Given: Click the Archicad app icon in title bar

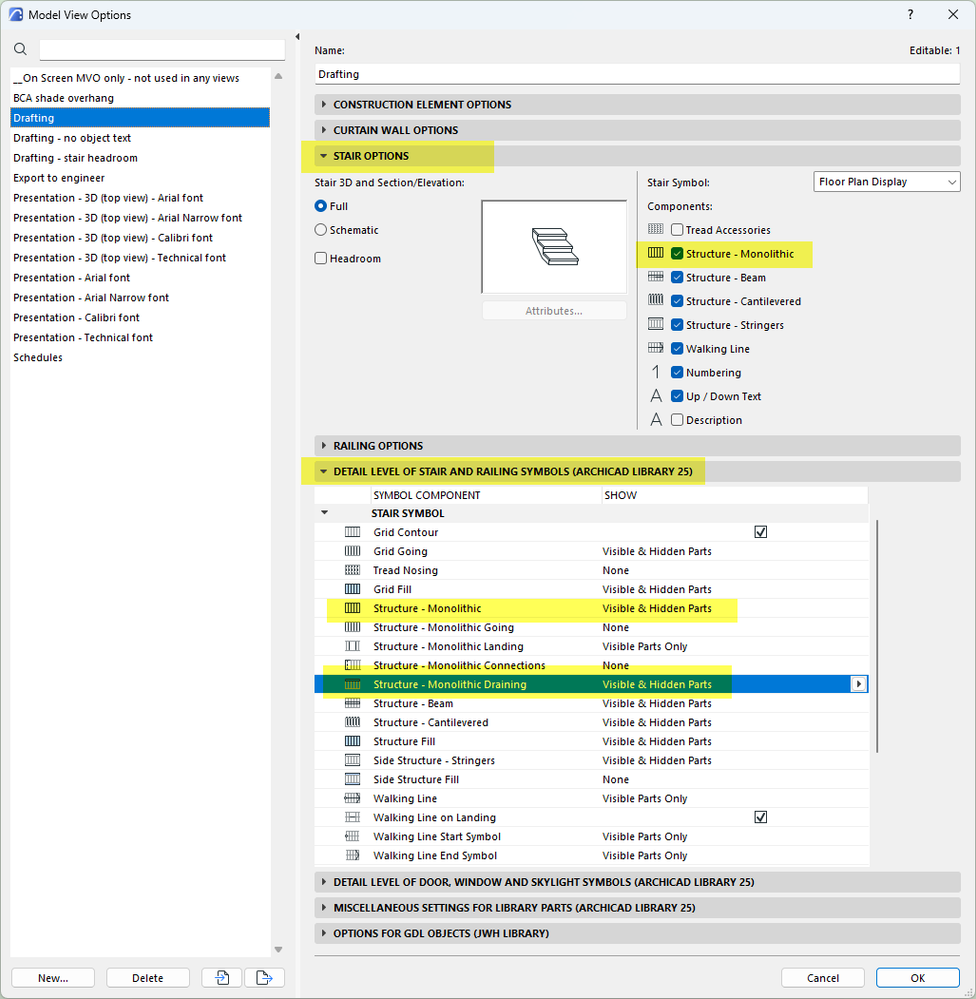Looking at the screenshot, I should click(16, 14).
